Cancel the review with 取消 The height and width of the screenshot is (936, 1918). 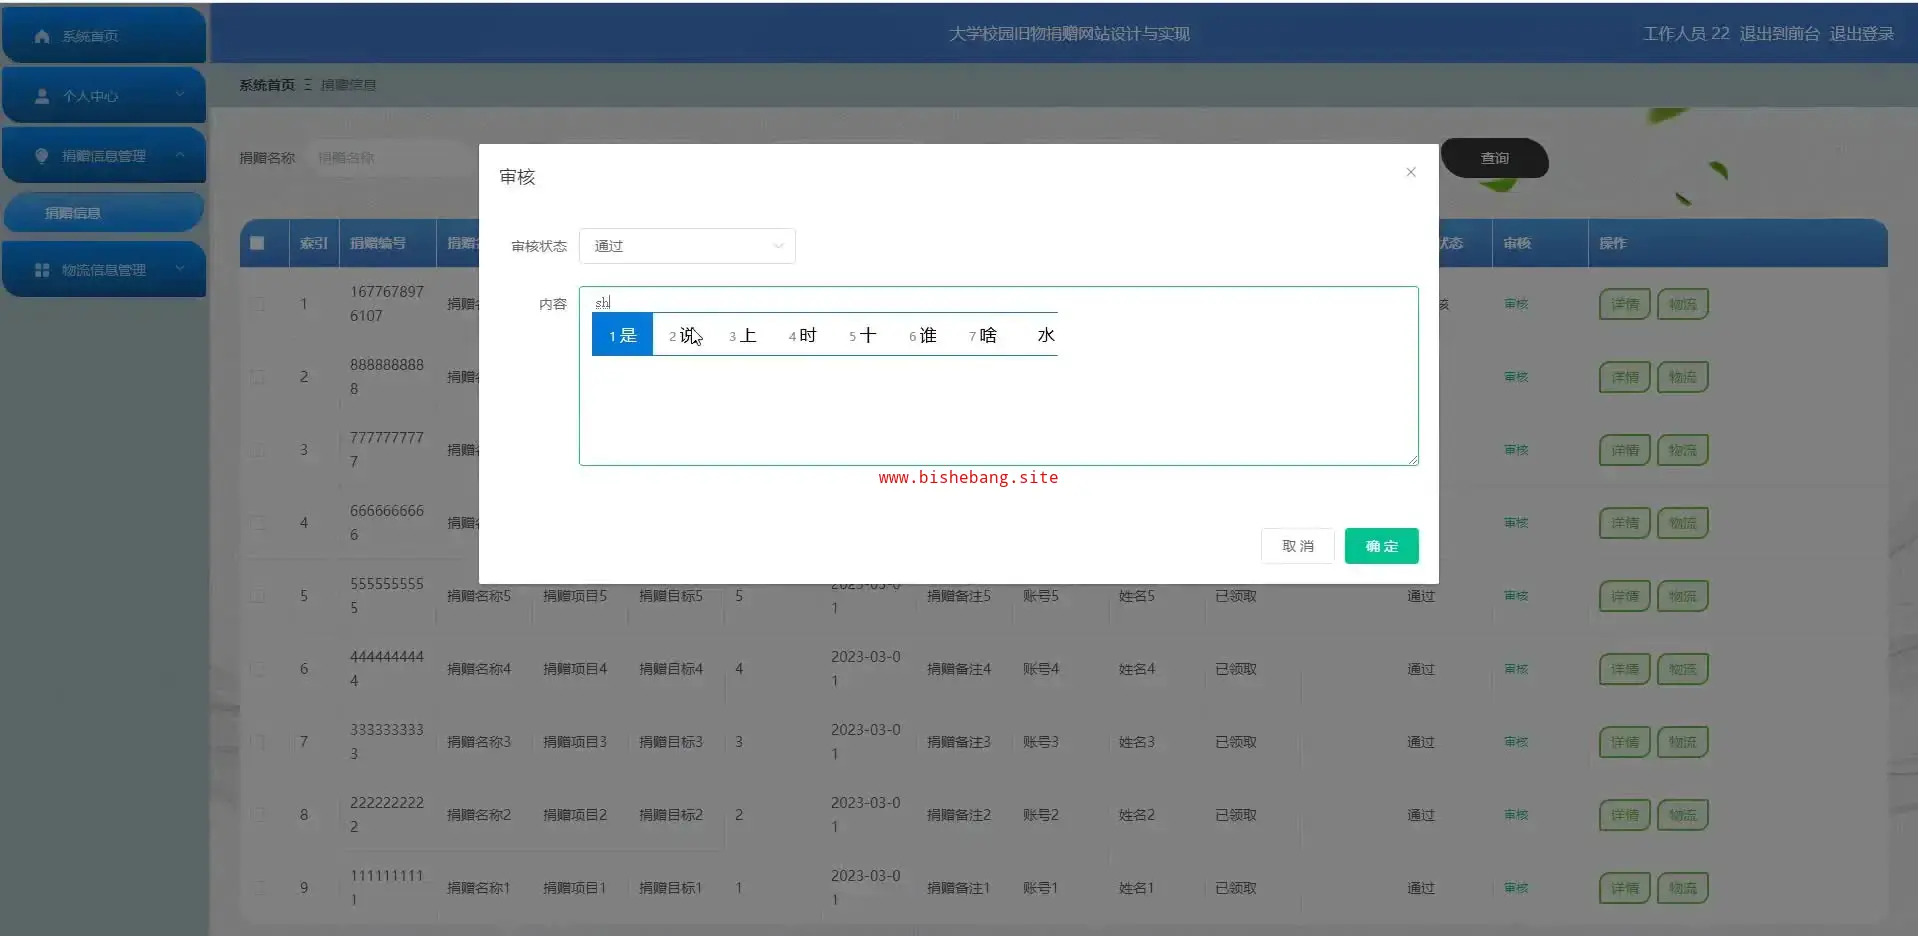1297,546
